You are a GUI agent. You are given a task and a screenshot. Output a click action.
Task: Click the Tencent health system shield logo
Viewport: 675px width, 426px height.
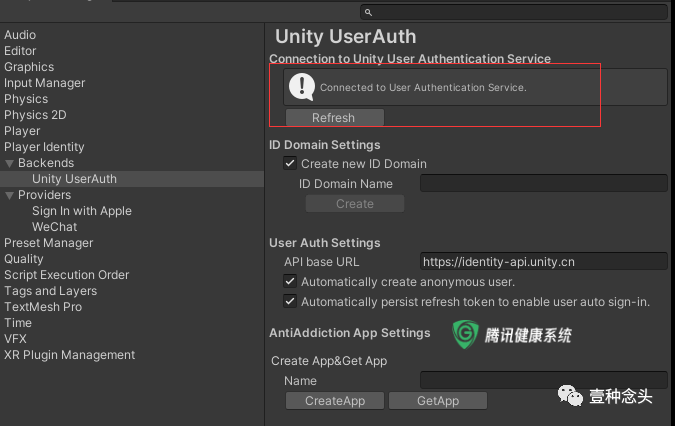tap(465, 334)
